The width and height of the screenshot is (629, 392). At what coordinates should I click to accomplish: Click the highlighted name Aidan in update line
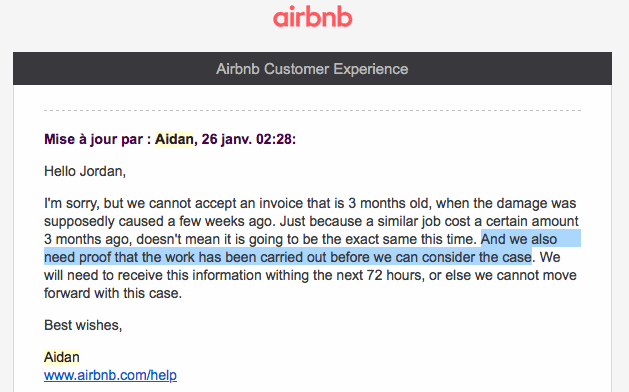174,139
